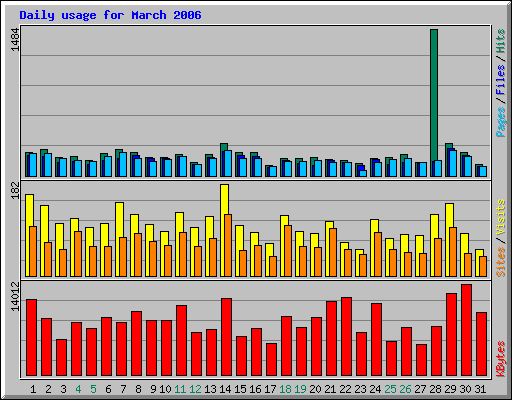
Task: Click day label 15 on the axis
Action: coord(240,389)
